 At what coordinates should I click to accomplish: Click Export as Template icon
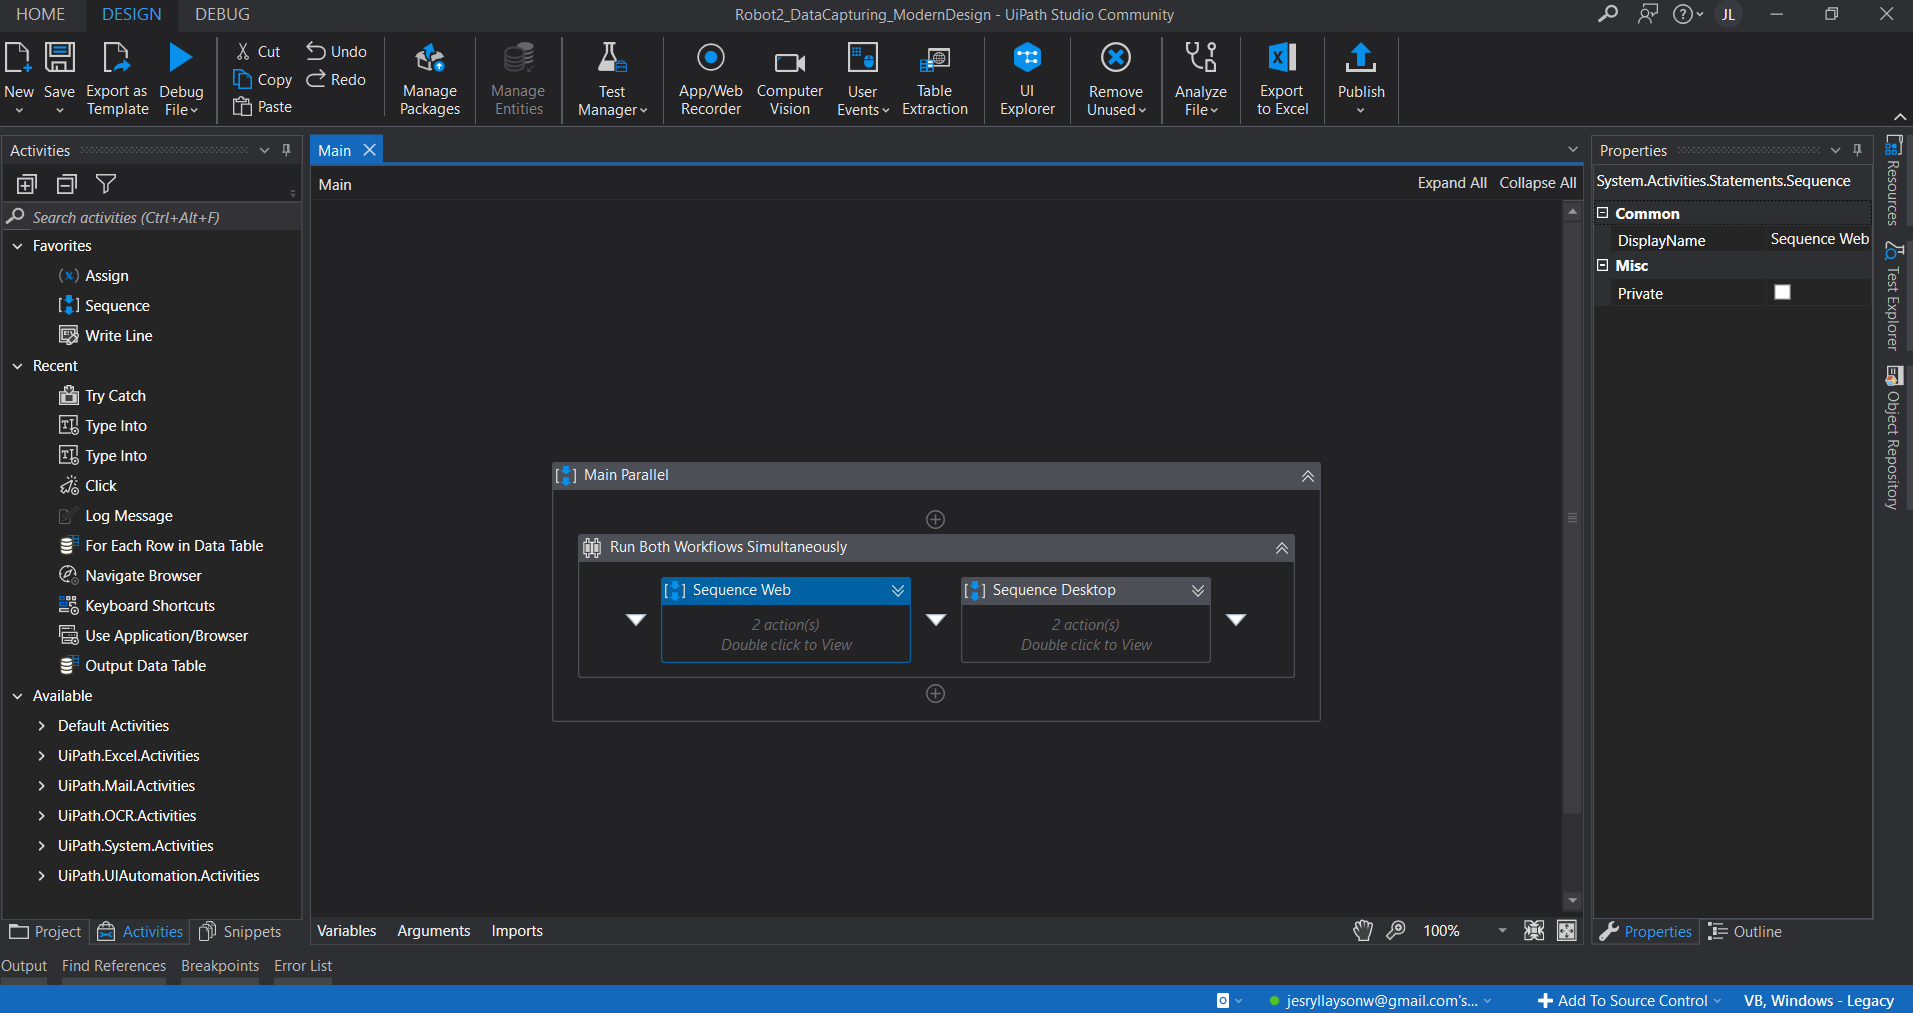point(117,58)
